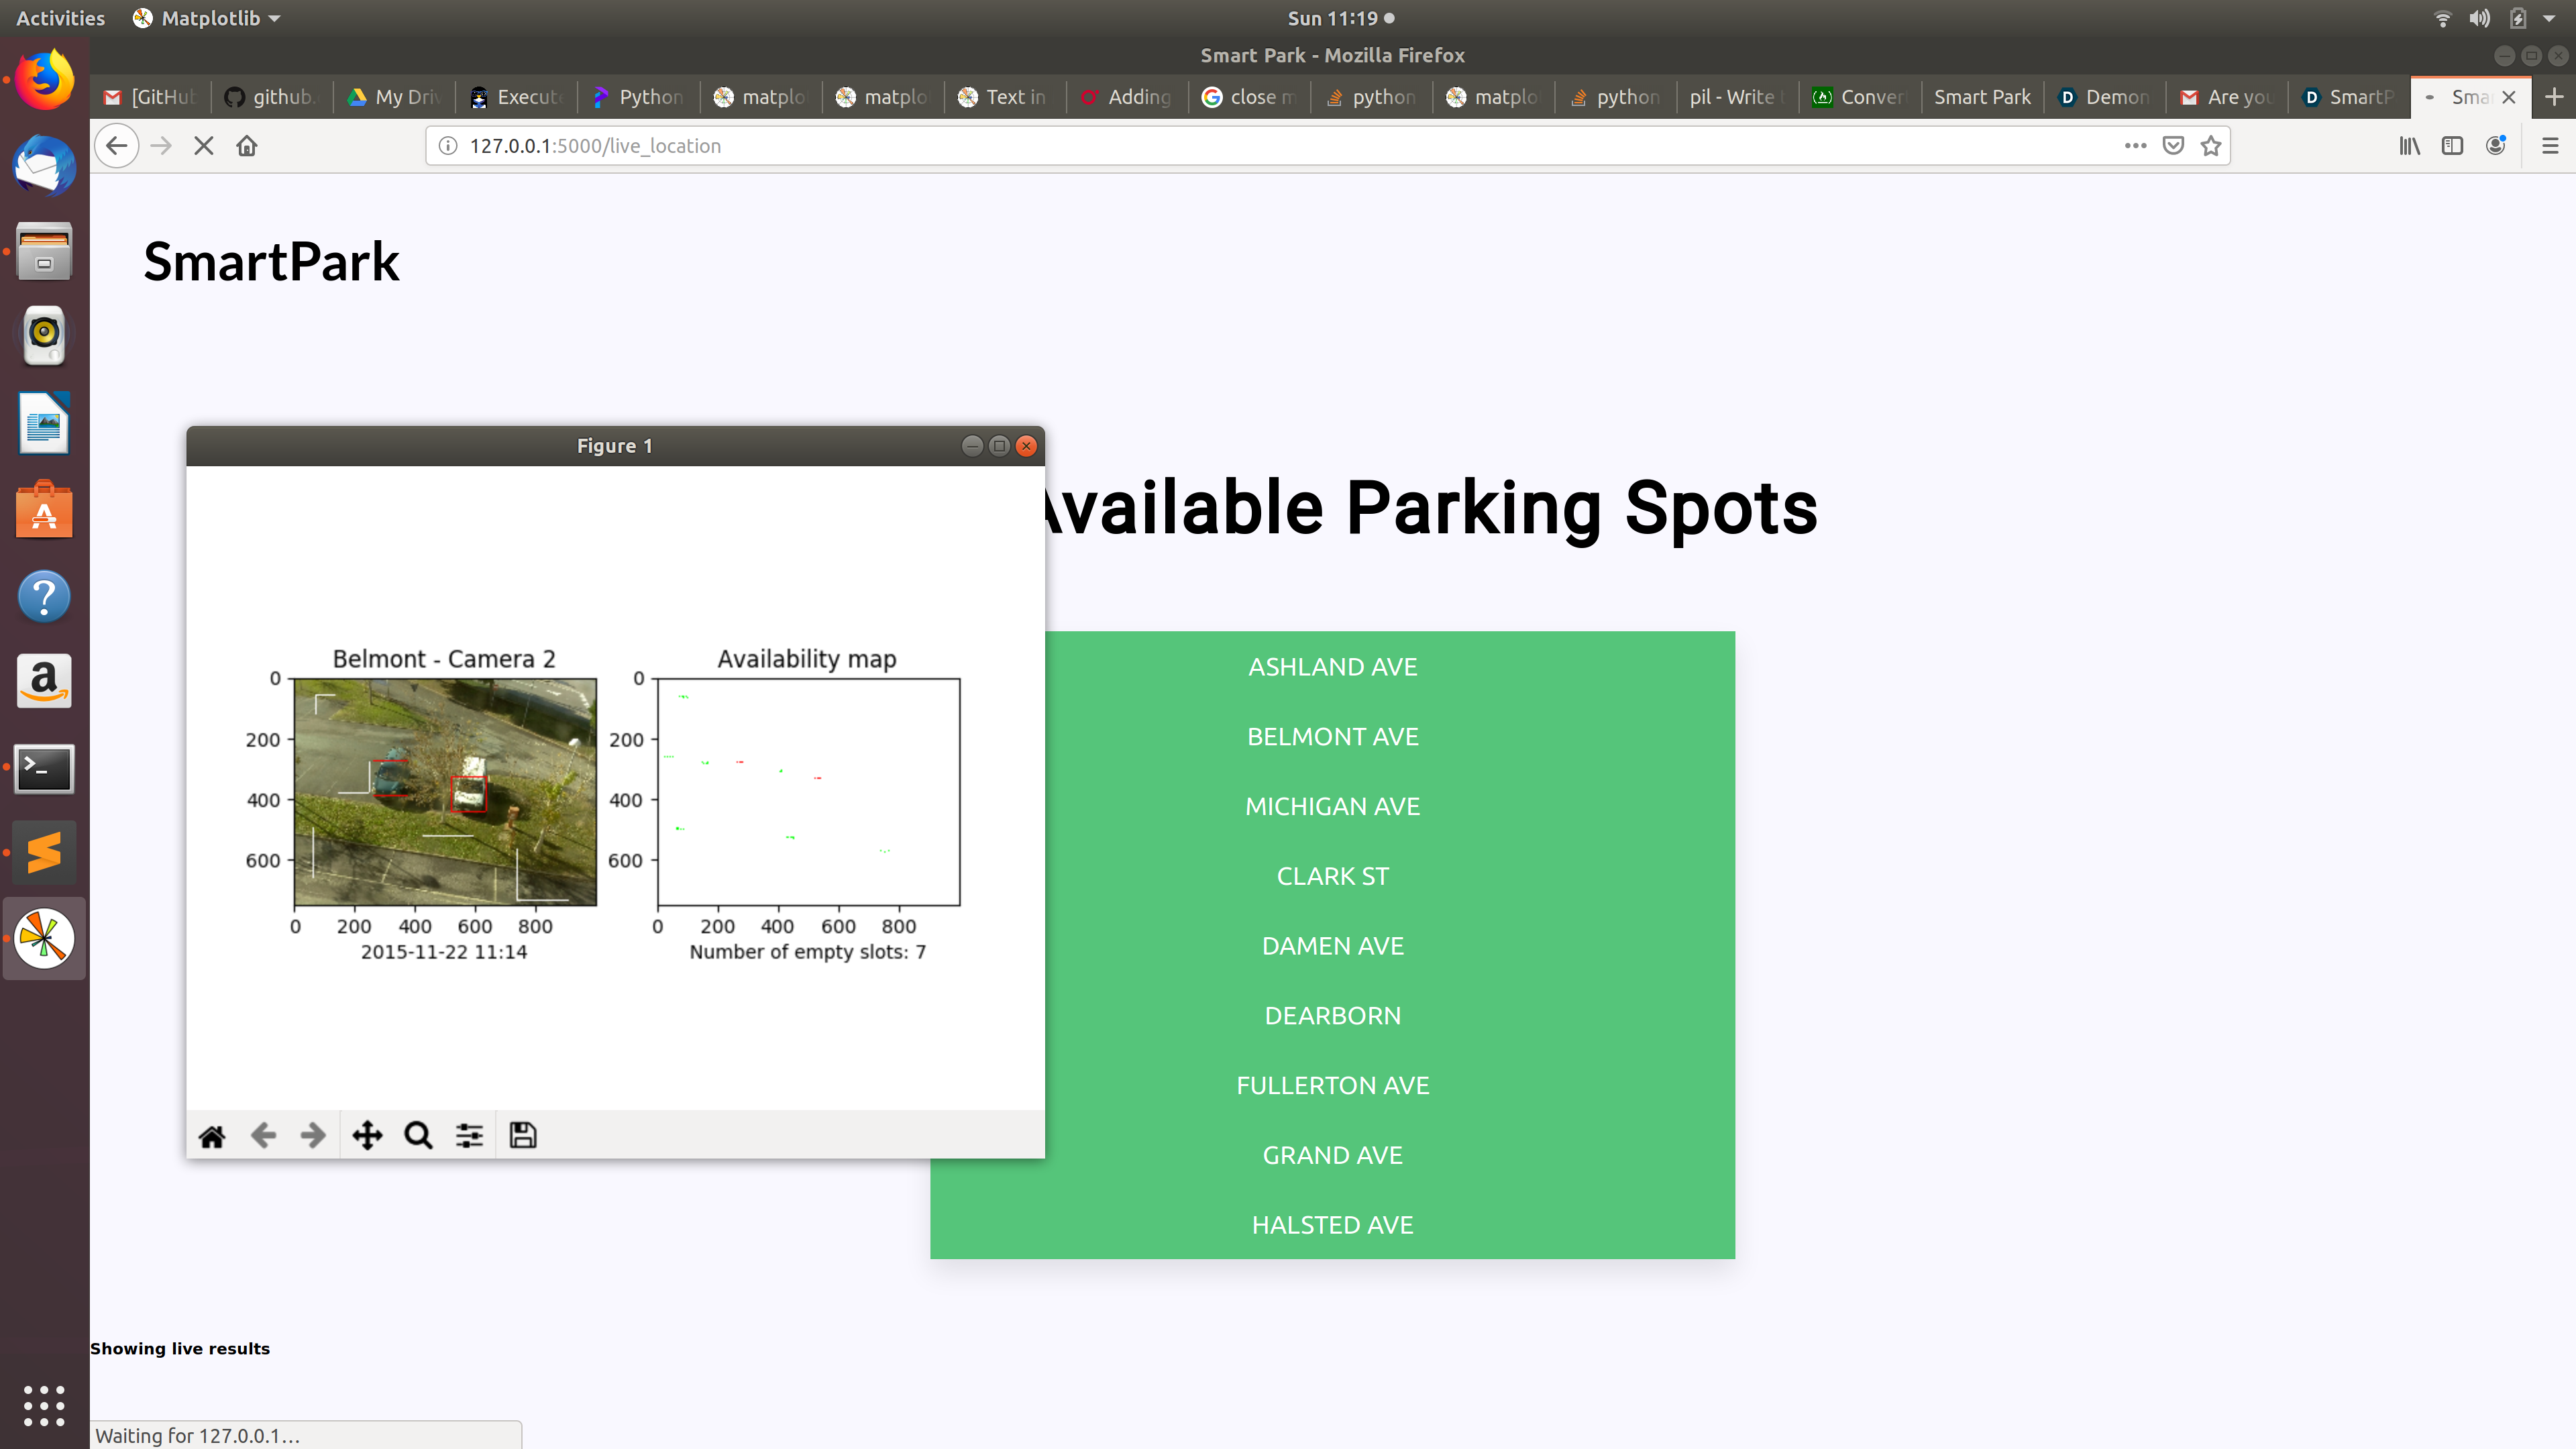
Task: Click the Save figure floppy disk icon
Action: (x=522, y=1136)
